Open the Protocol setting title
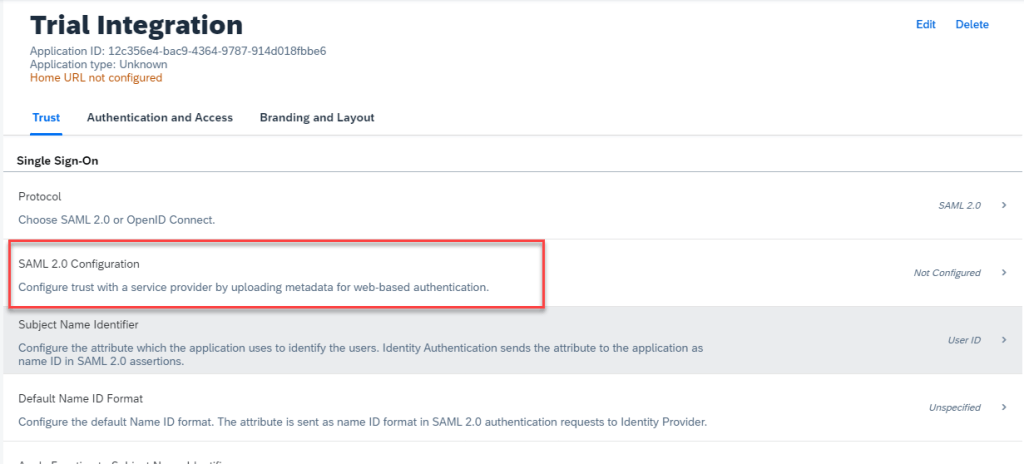Image resolution: width=1024 pixels, height=464 pixels. click(40, 197)
